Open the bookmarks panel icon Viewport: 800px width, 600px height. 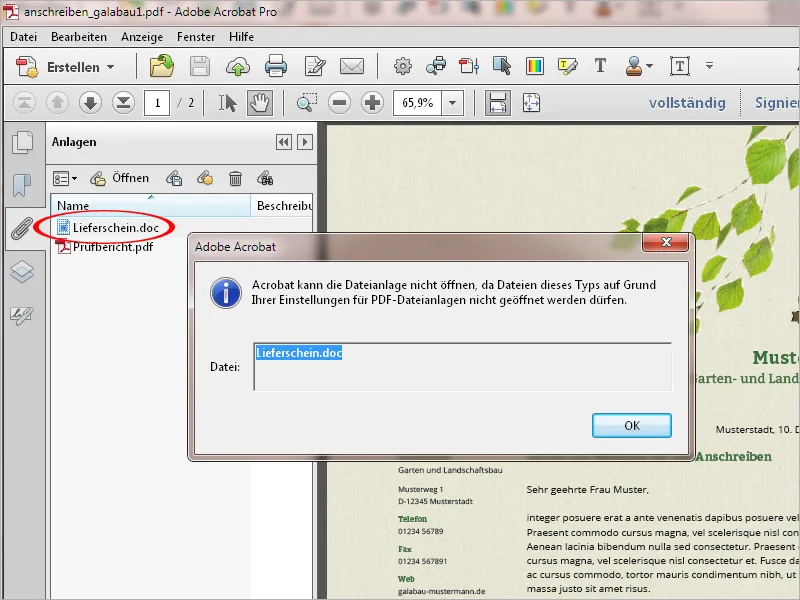22,185
